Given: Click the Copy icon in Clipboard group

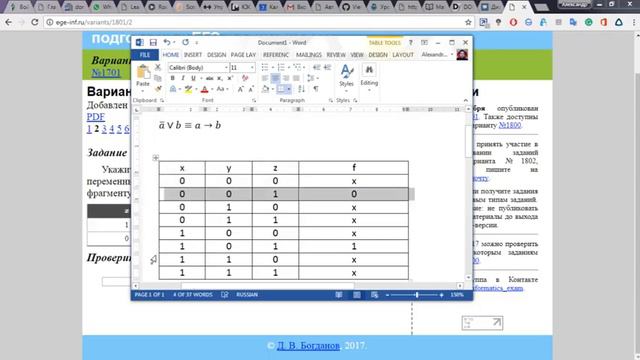Looking at the screenshot, I should (x=158, y=78).
